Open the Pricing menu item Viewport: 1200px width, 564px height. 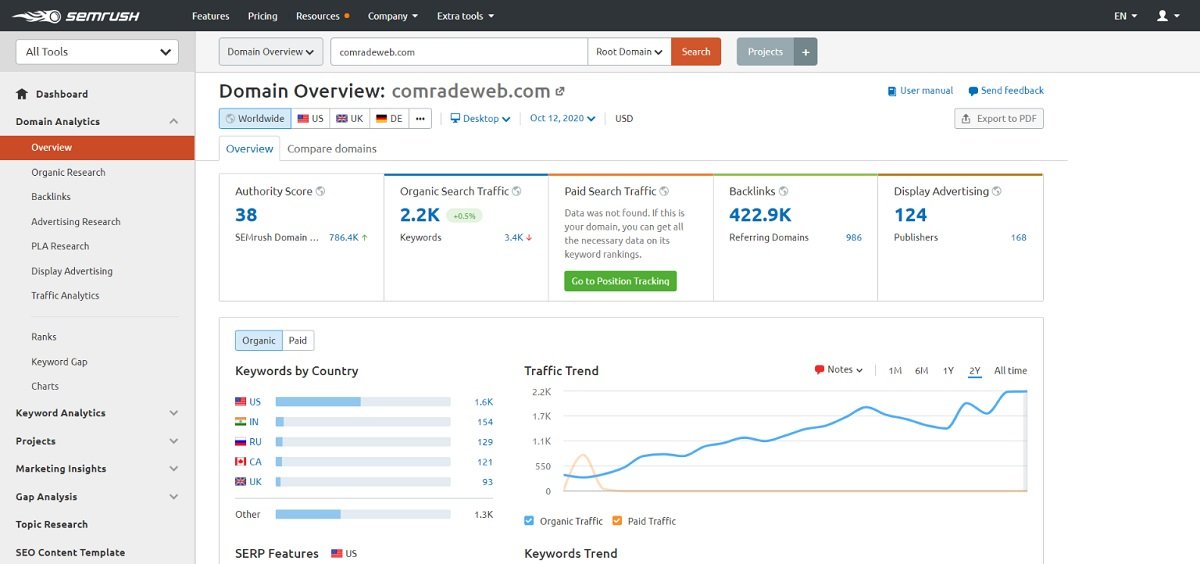click(262, 16)
